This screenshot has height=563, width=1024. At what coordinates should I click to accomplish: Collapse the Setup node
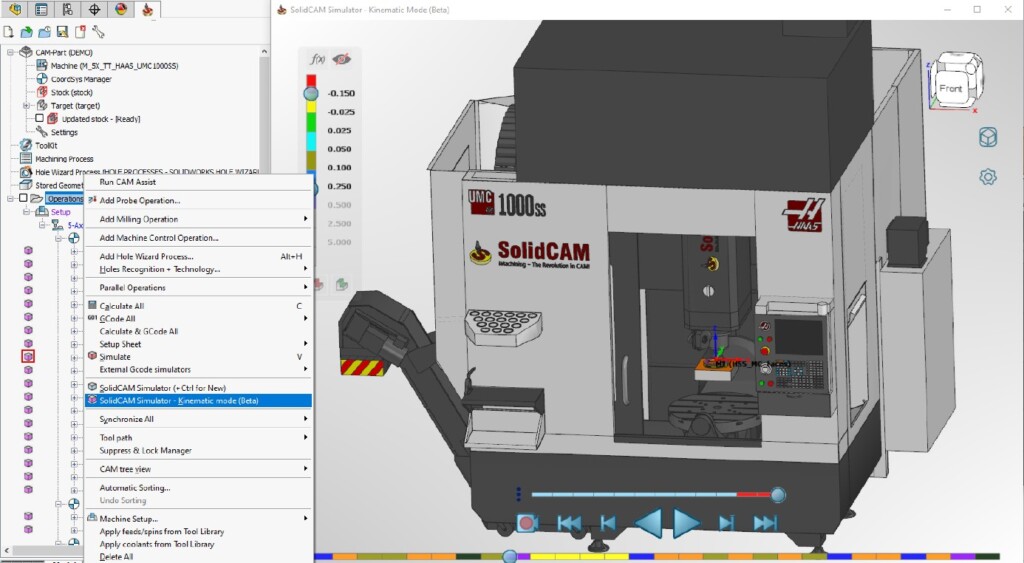point(26,212)
